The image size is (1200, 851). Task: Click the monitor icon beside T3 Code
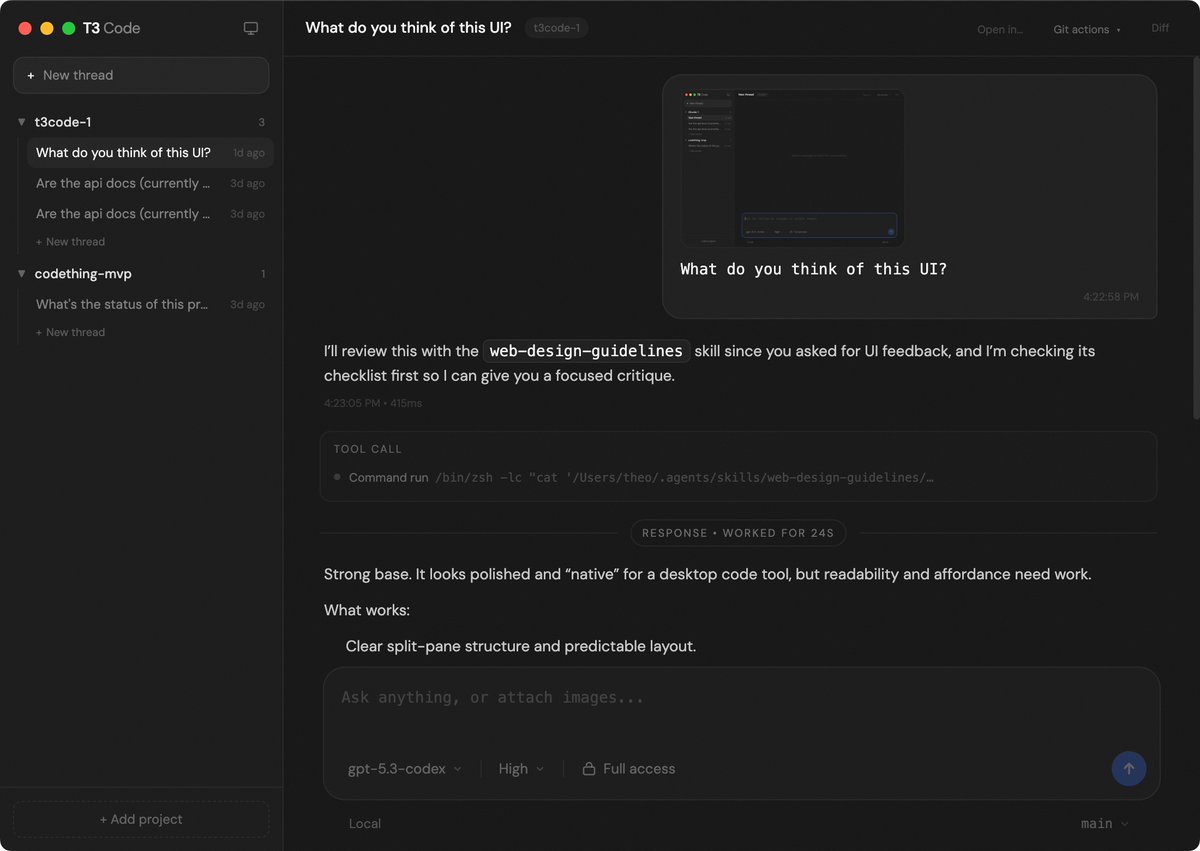pos(251,28)
